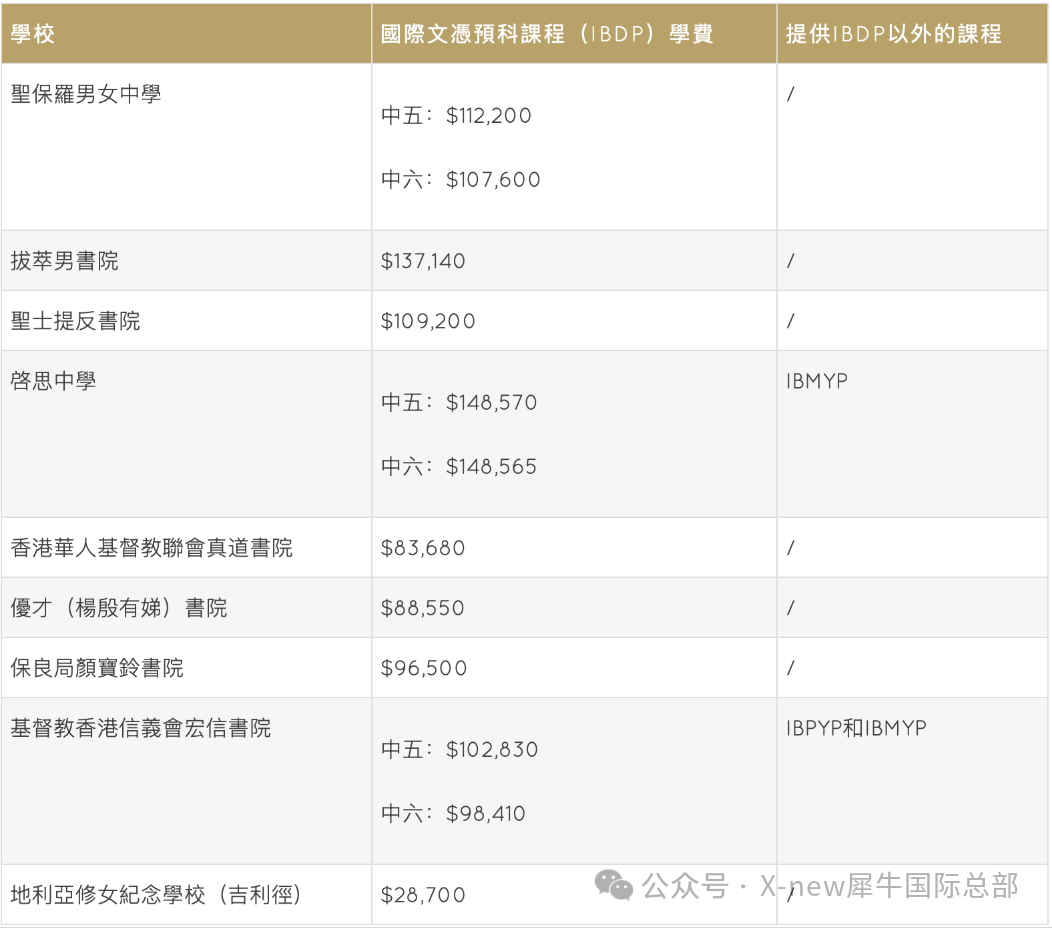This screenshot has width=1052, height=928.
Task: Click the 中五：$148,570 fee entry
Action: 459,403
